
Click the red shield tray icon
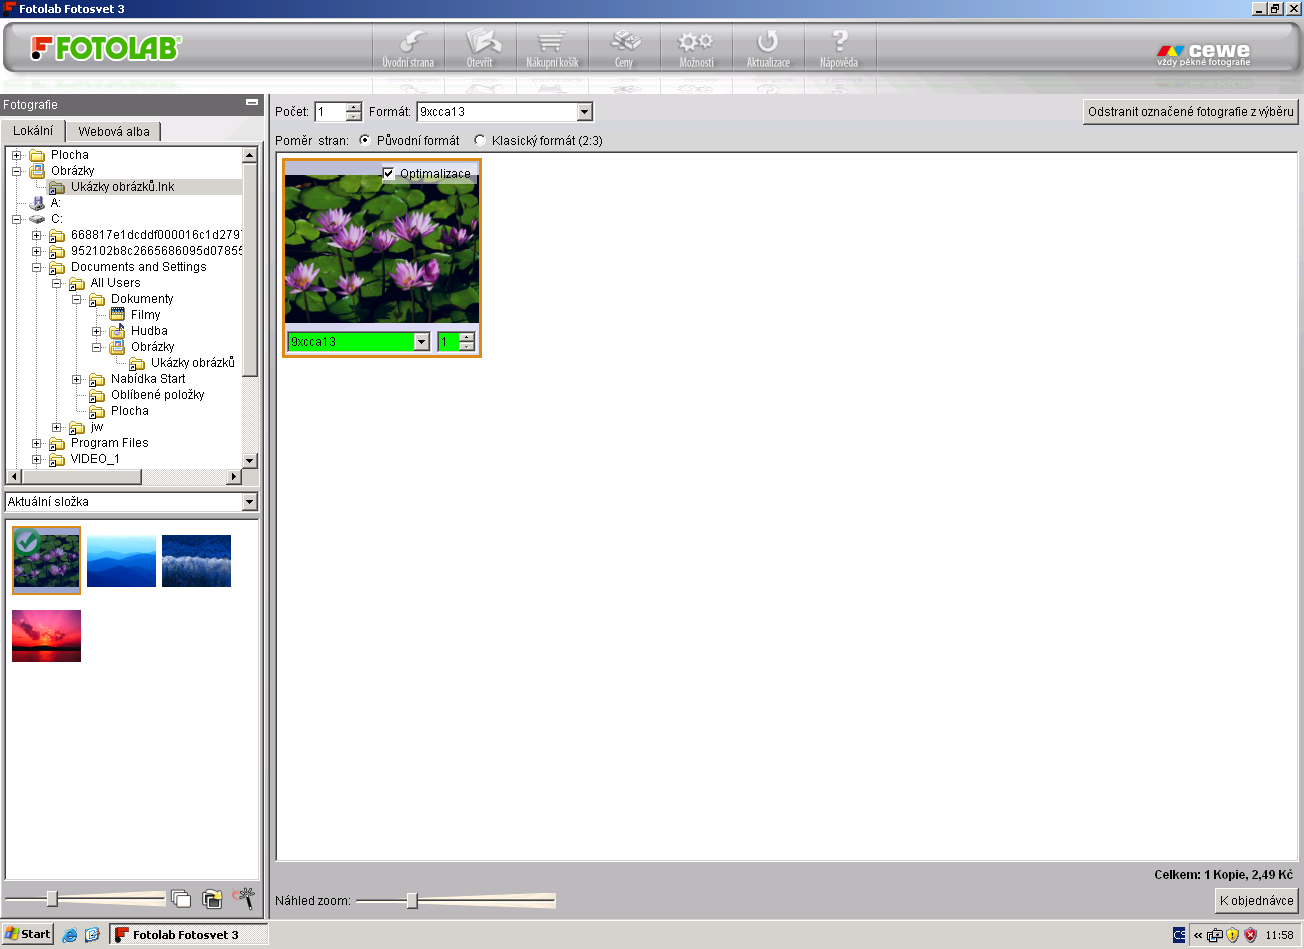click(x=1250, y=935)
